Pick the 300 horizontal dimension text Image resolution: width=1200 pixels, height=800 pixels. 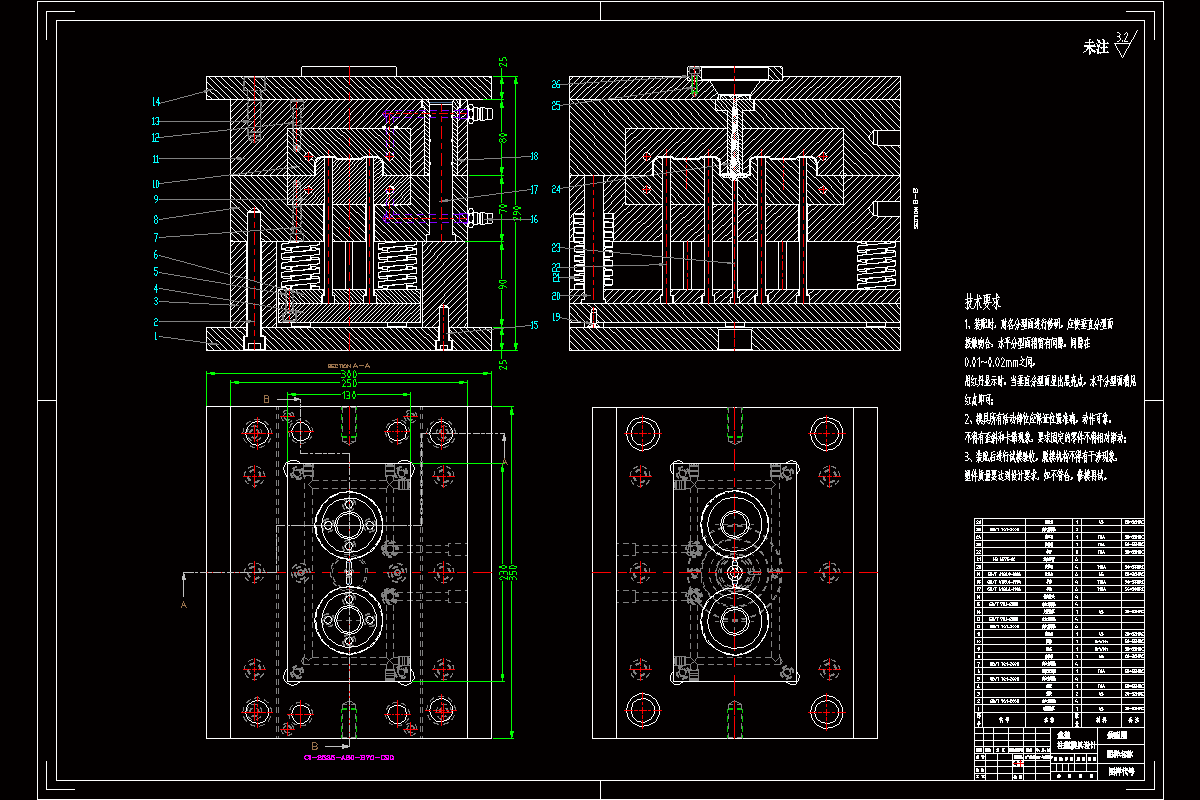point(348,374)
